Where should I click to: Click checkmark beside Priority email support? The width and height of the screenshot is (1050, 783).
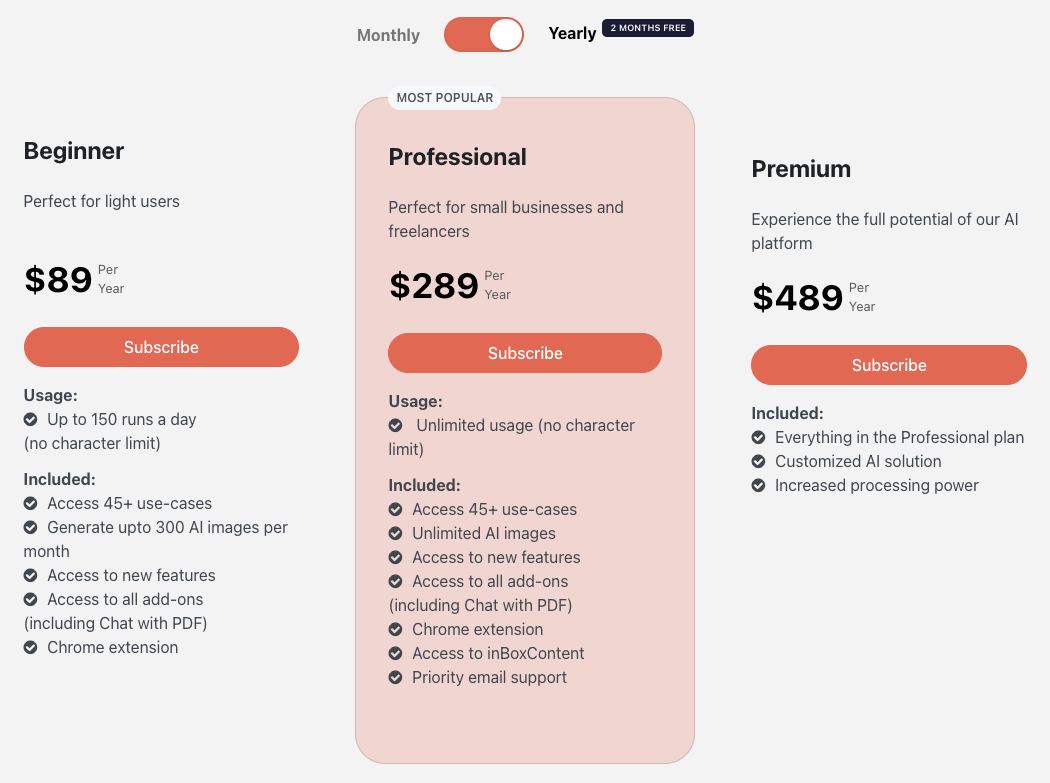(x=396, y=678)
